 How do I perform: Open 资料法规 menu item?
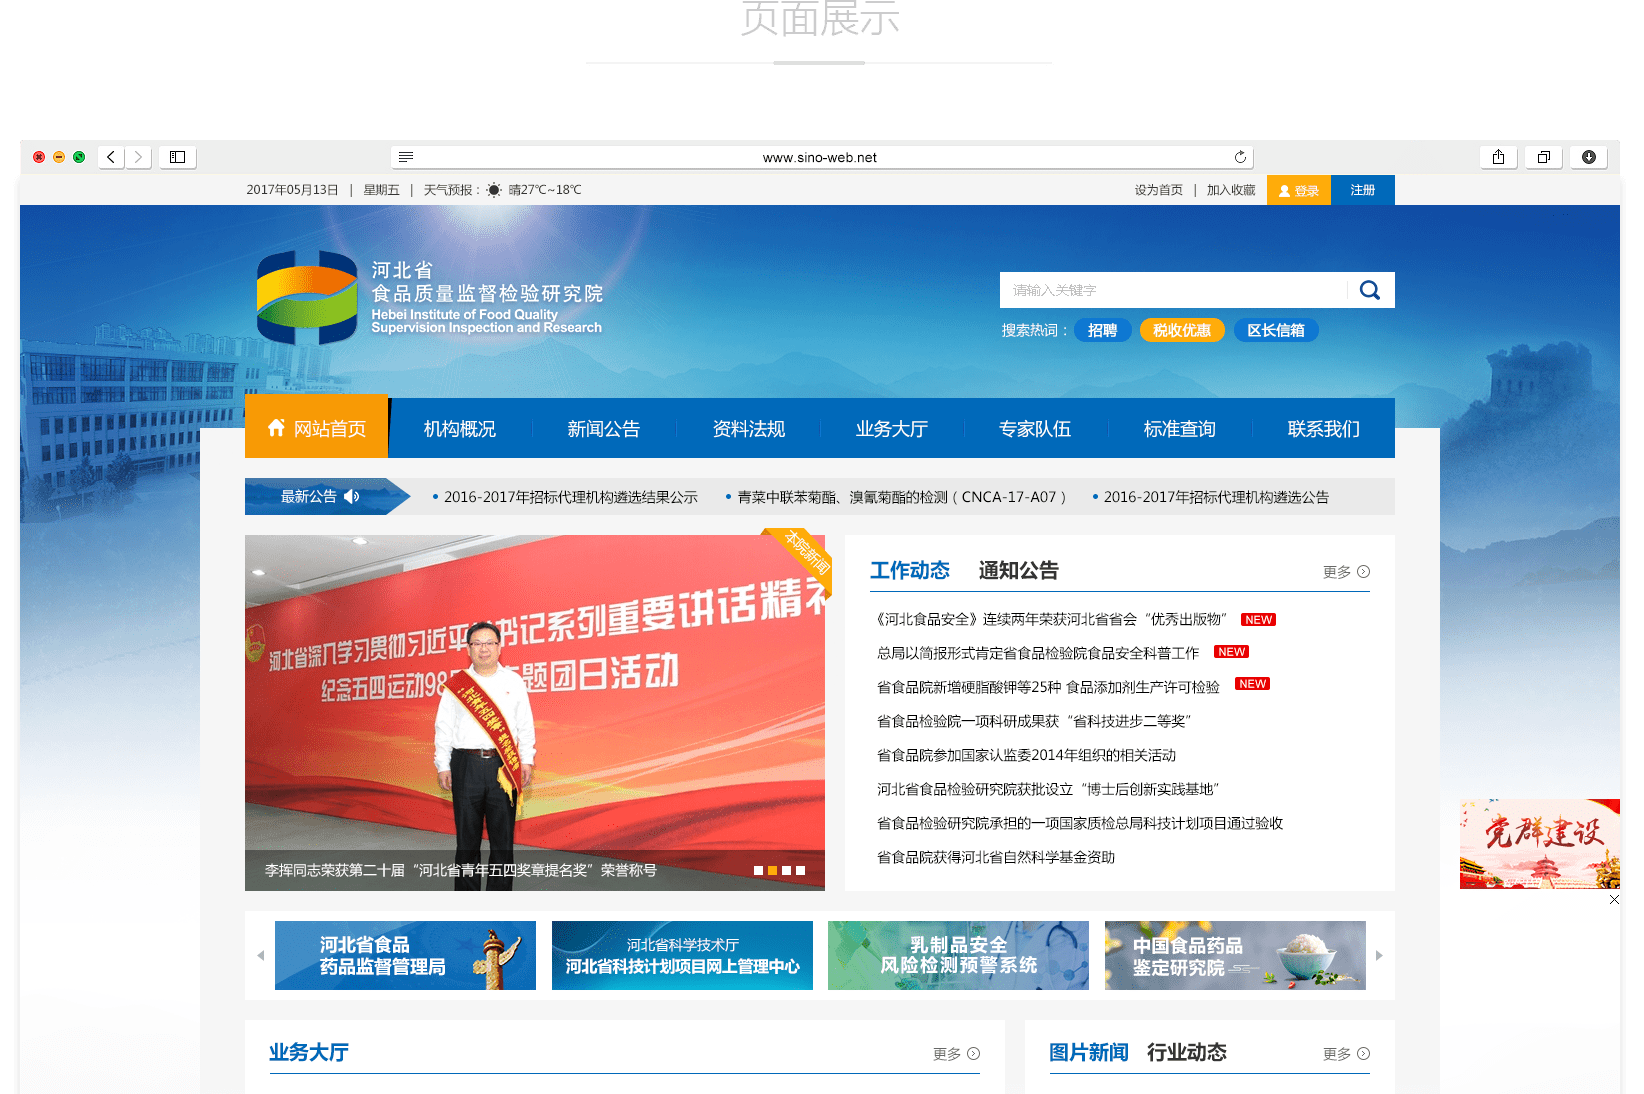(749, 429)
